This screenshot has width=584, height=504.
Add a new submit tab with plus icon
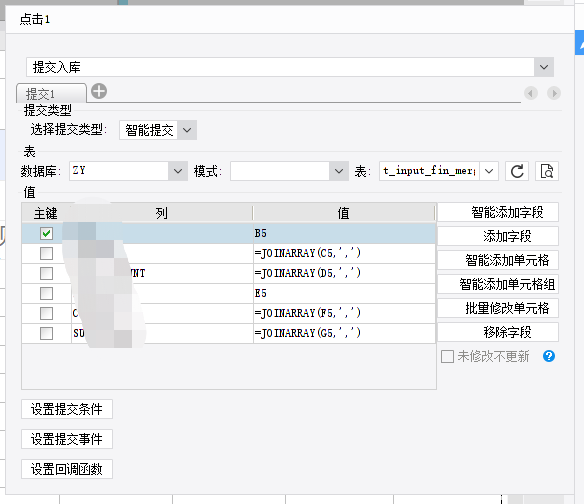pyautogui.click(x=99, y=91)
